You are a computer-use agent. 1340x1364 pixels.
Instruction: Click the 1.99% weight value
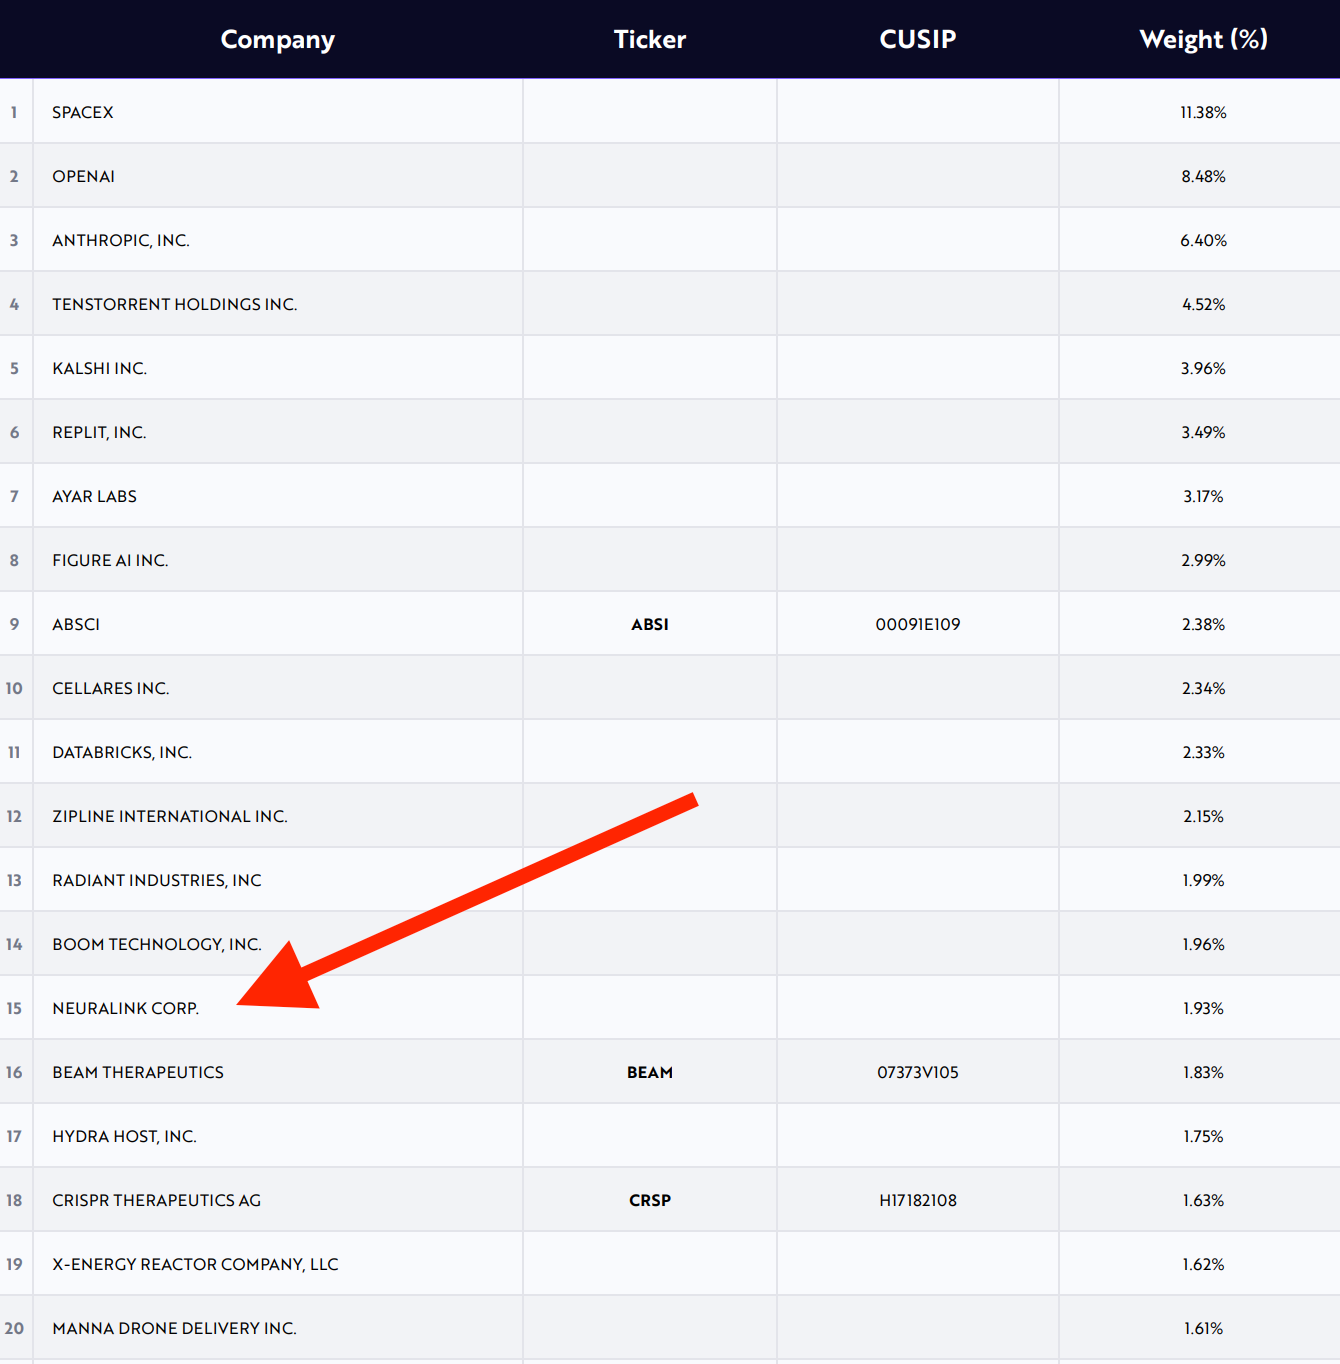1203,880
